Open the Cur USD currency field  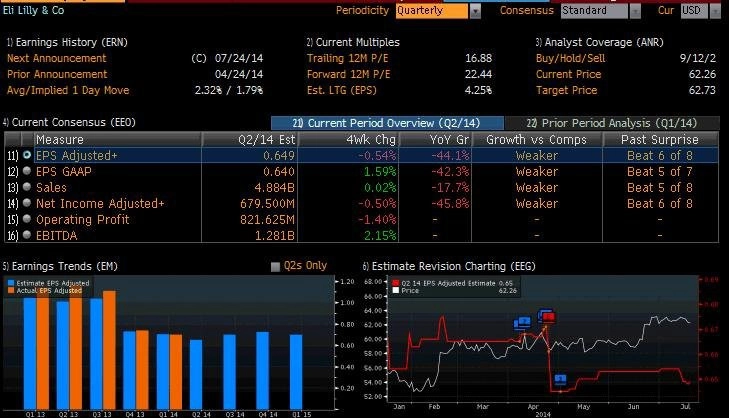point(695,11)
